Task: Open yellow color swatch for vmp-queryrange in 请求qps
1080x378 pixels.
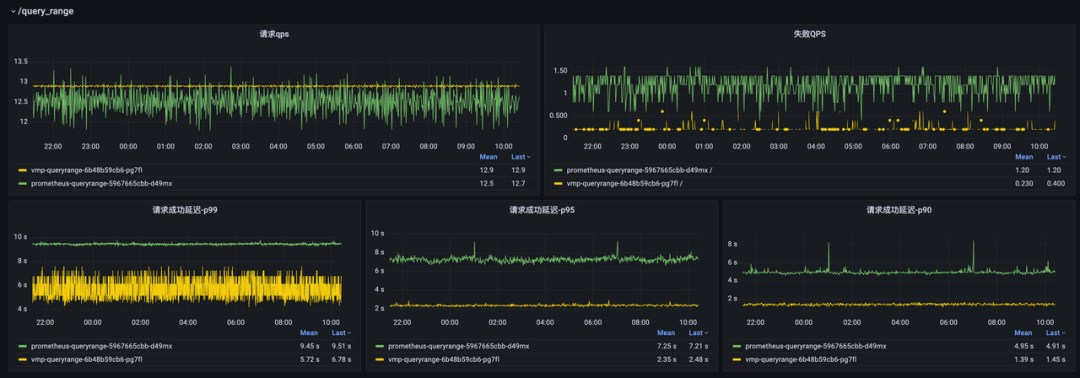Action: point(23,170)
